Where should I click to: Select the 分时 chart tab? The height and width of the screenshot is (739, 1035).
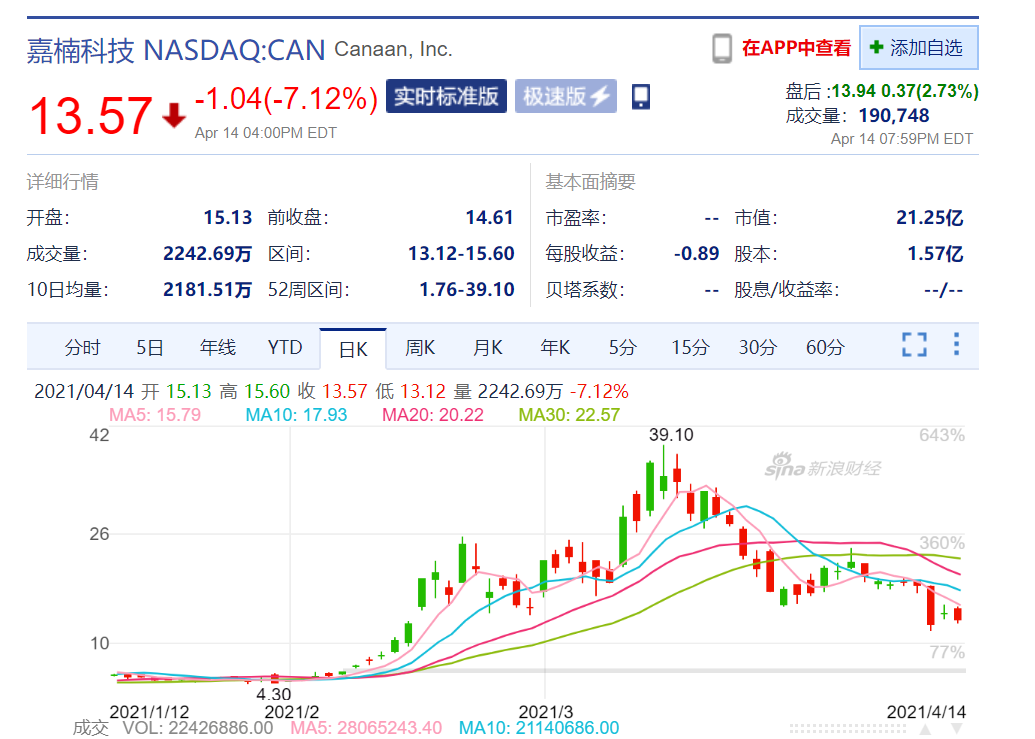83,347
